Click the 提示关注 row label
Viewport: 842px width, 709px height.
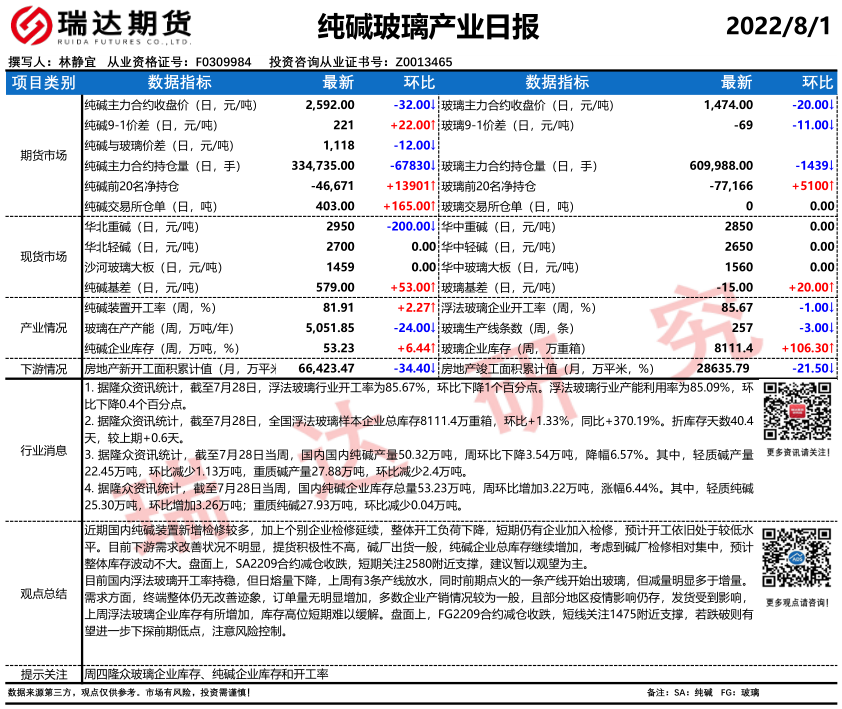click(42, 674)
